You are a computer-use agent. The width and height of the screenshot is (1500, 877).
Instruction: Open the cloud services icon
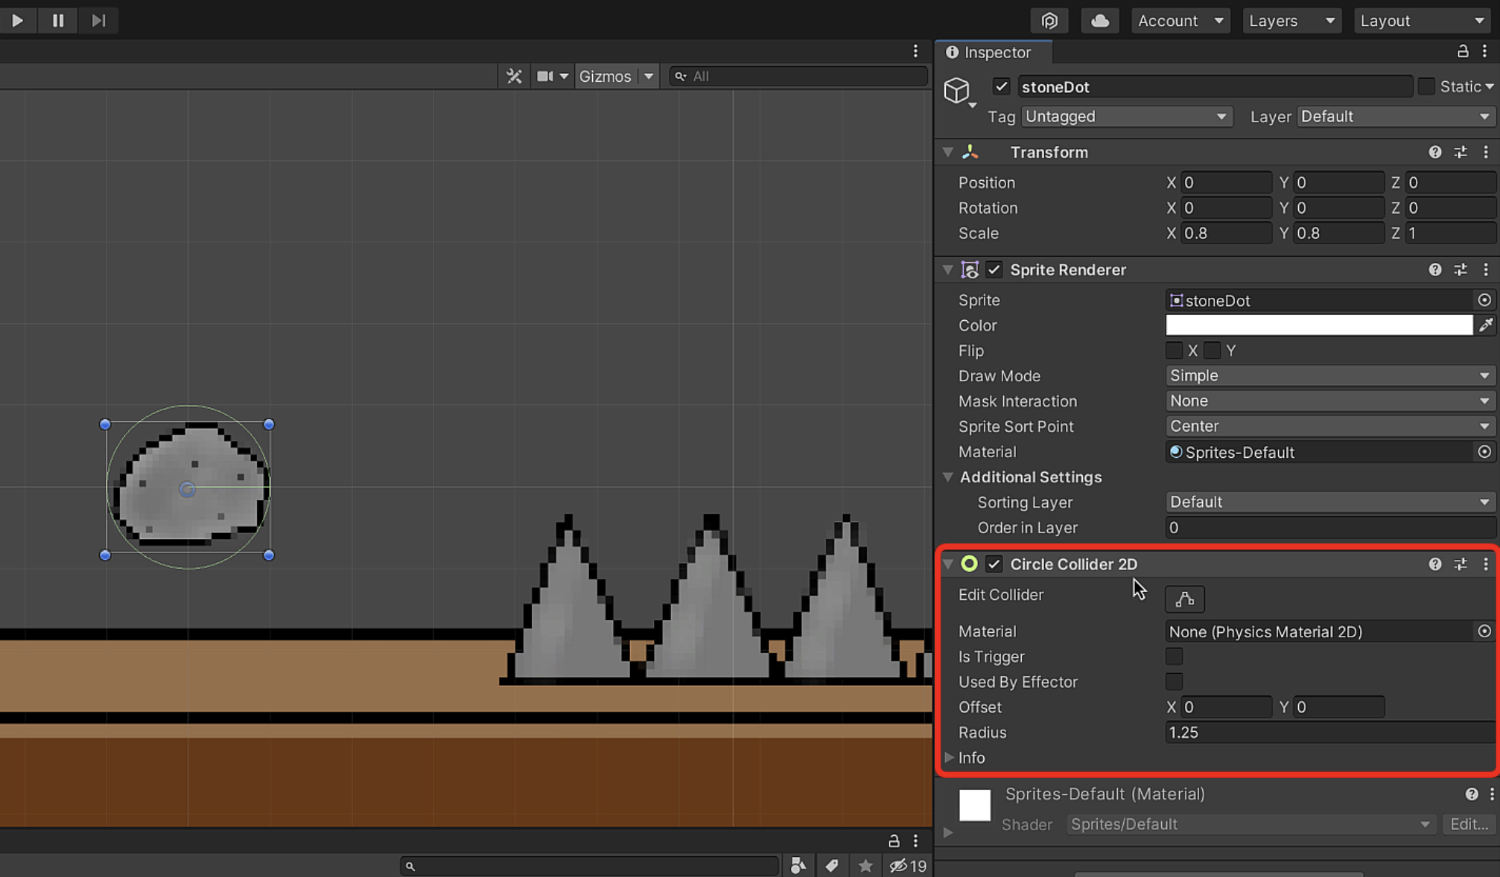[1100, 20]
